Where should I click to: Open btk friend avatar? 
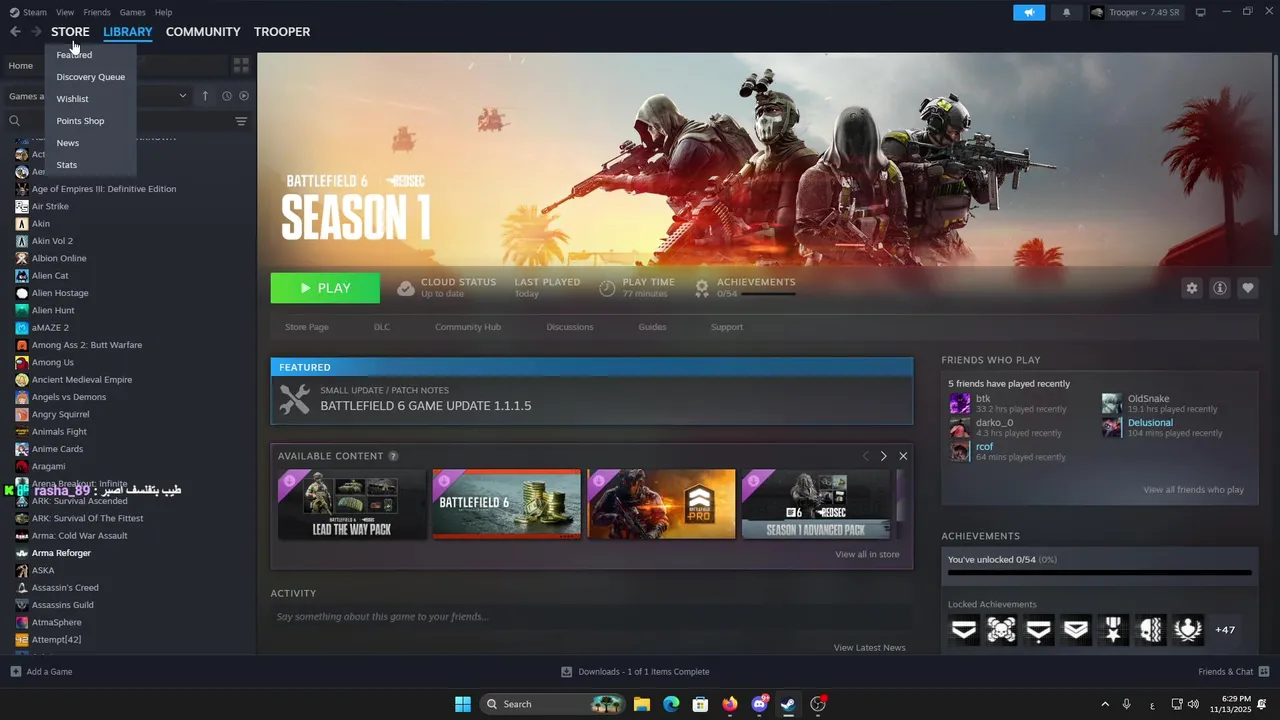[960, 403]
